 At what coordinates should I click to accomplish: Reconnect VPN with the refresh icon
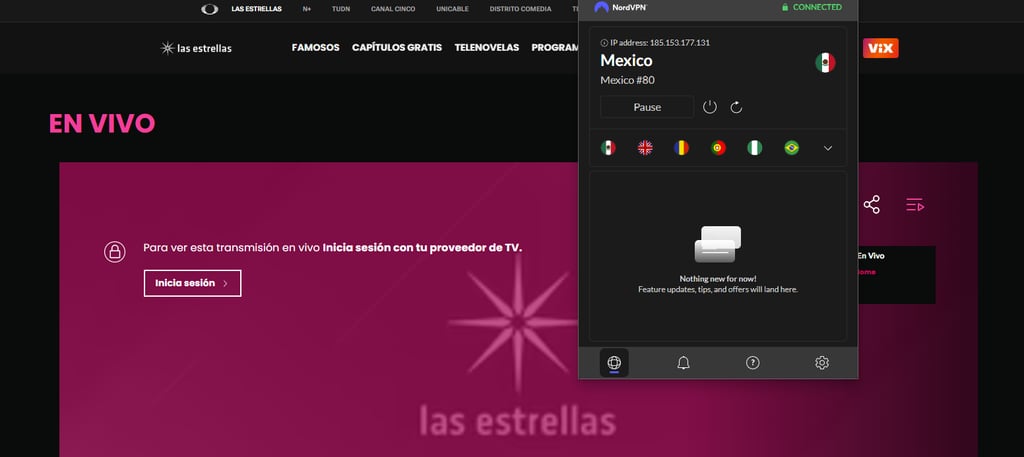tap(736, 107)
